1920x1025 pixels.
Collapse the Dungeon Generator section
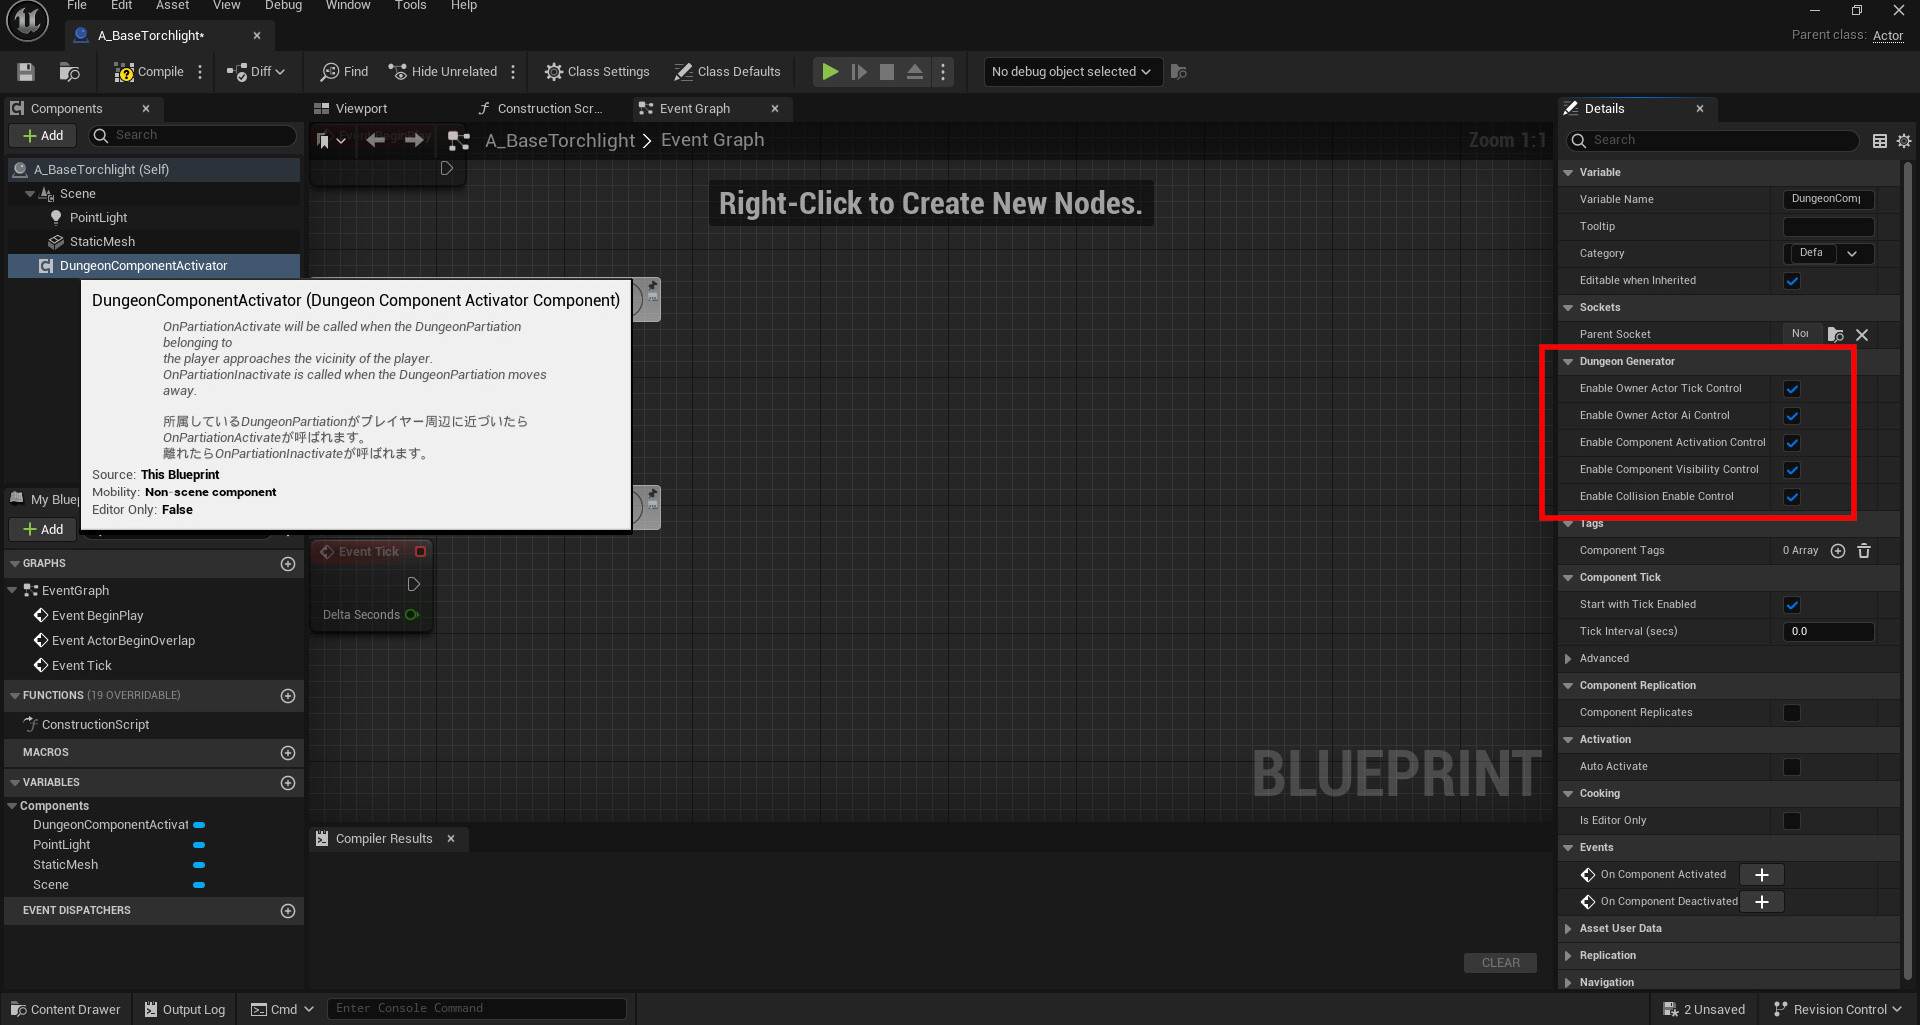(x=1568, y=362)
